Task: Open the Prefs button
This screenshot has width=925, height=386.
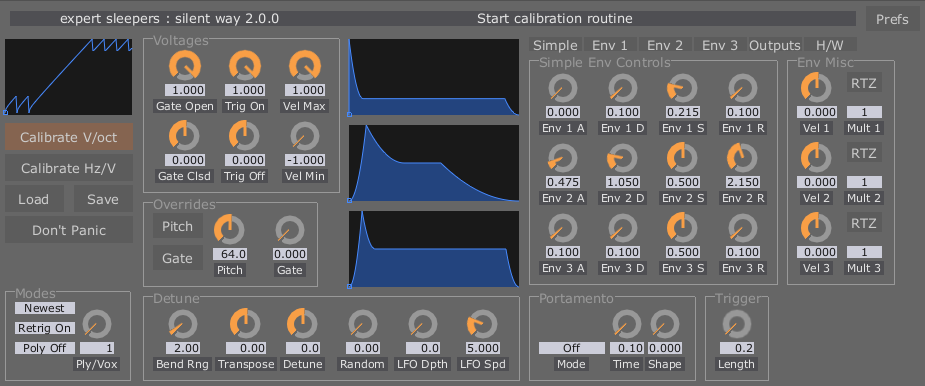Action: 892,19
